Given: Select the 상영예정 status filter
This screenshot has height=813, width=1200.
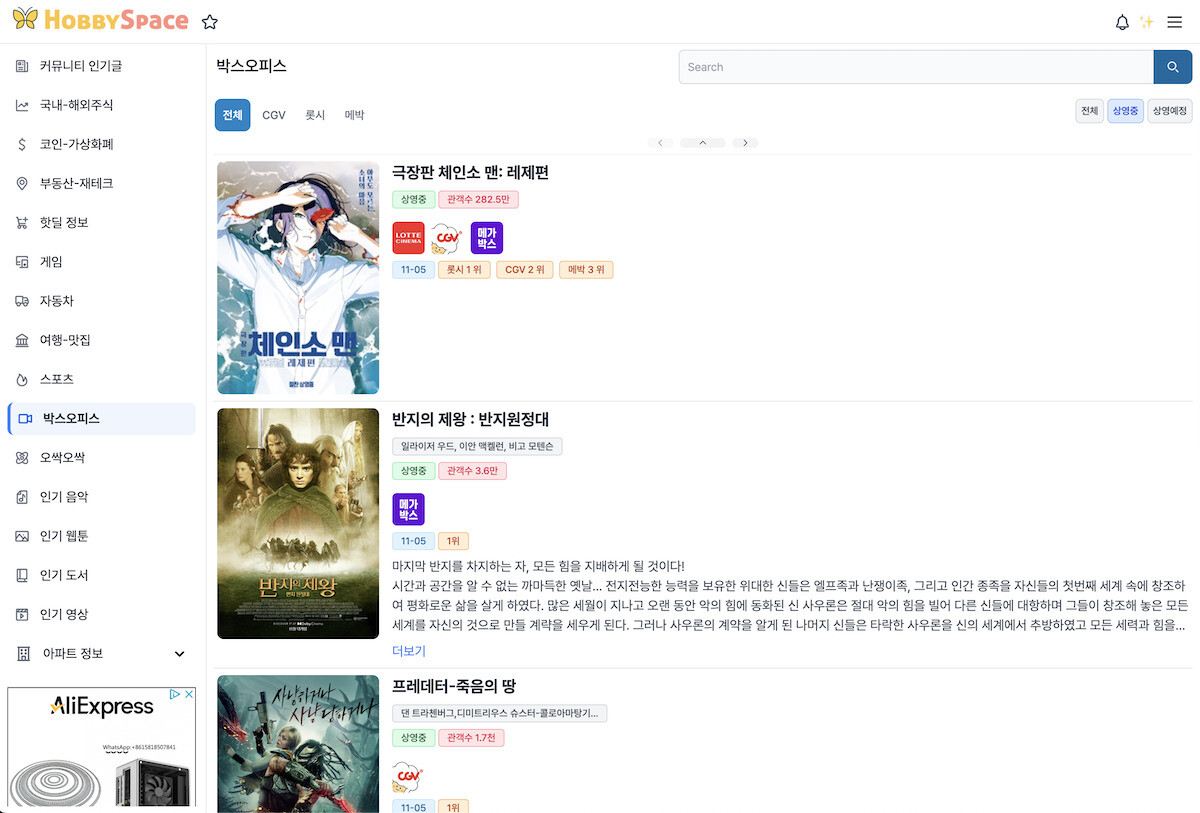Looking at the screenshot, I should [1170, 111].
